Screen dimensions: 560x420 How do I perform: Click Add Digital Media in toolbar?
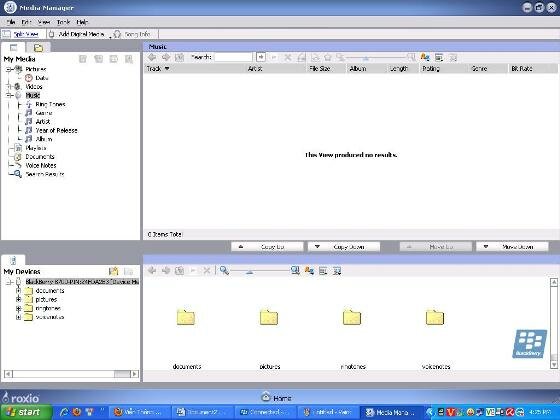coord(76,34)
